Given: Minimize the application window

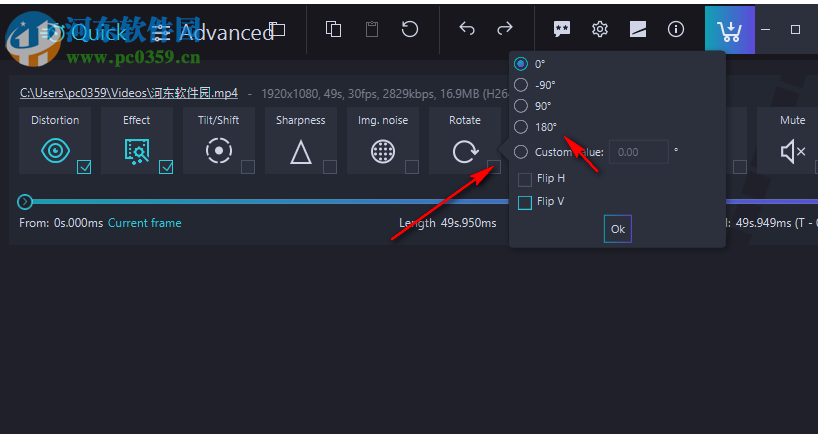Looking at the screenshot, I should (x=765, y=30).
